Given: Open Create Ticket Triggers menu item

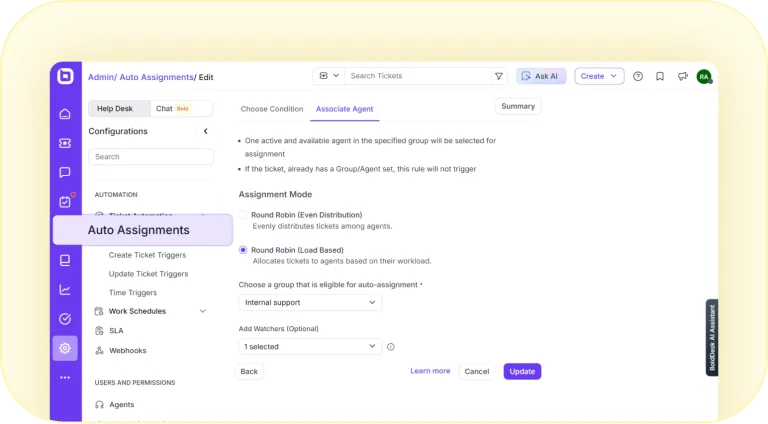Looking at the screenshot, I should [147, 255].
